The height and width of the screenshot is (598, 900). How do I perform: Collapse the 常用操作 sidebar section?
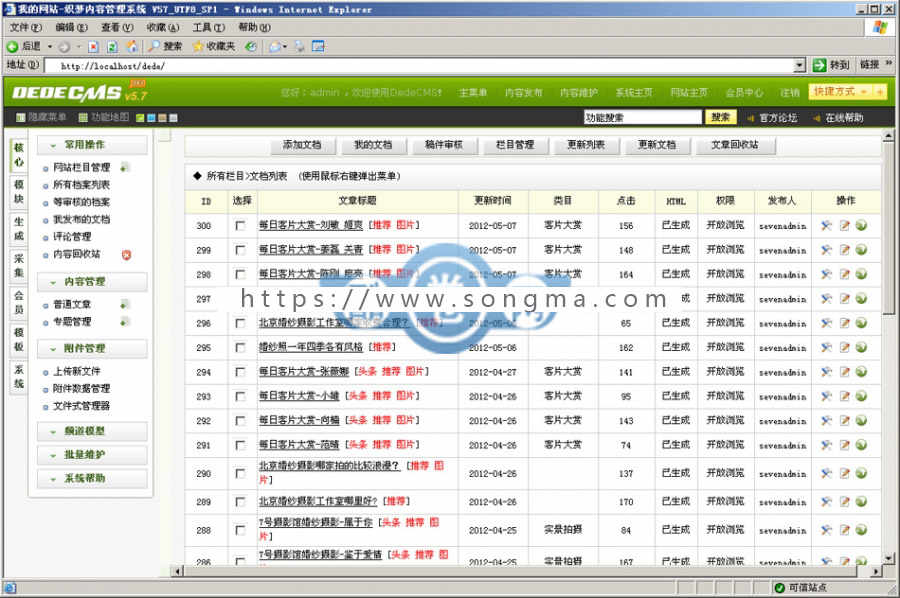point(92,145)
